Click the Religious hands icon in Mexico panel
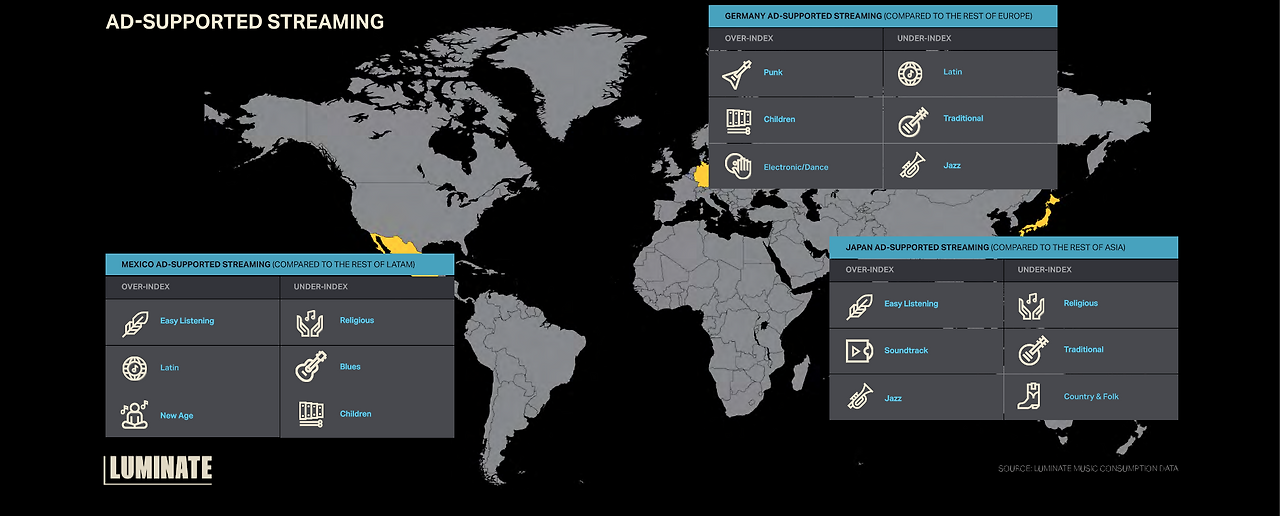Image resolution: width=1280 pixels, height=516 pixels. coord(309,321)
